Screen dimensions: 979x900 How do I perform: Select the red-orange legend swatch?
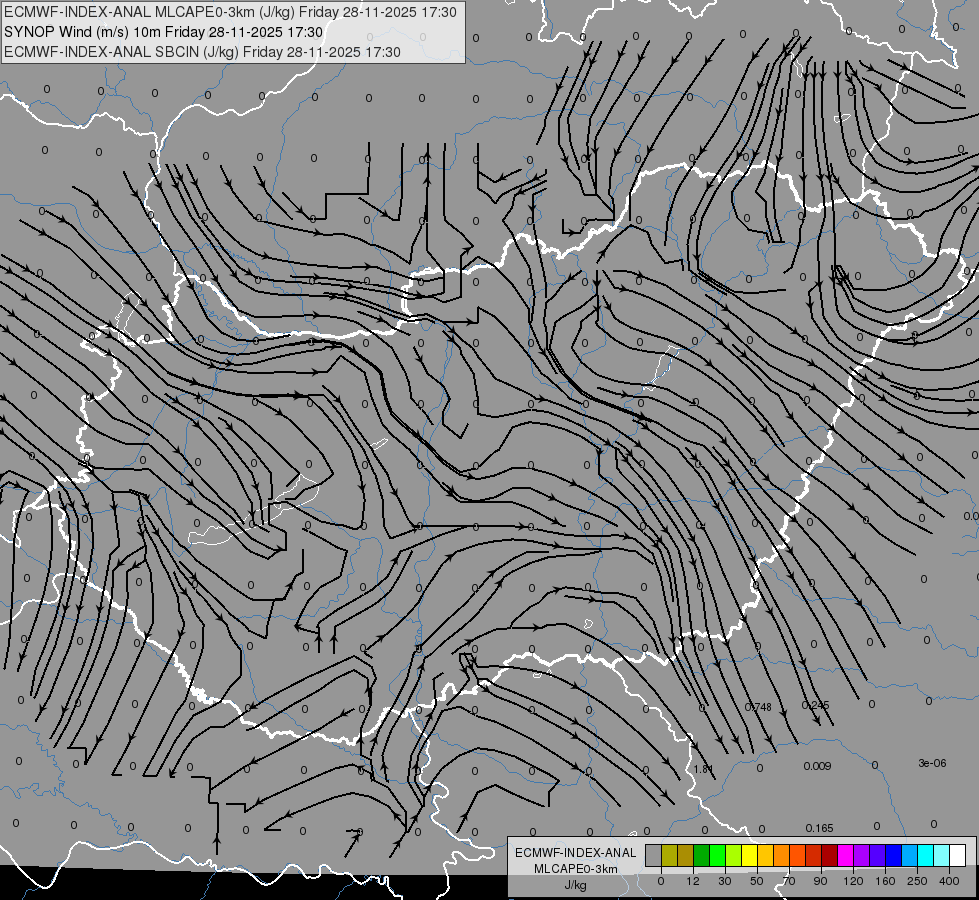click(797, 856)
